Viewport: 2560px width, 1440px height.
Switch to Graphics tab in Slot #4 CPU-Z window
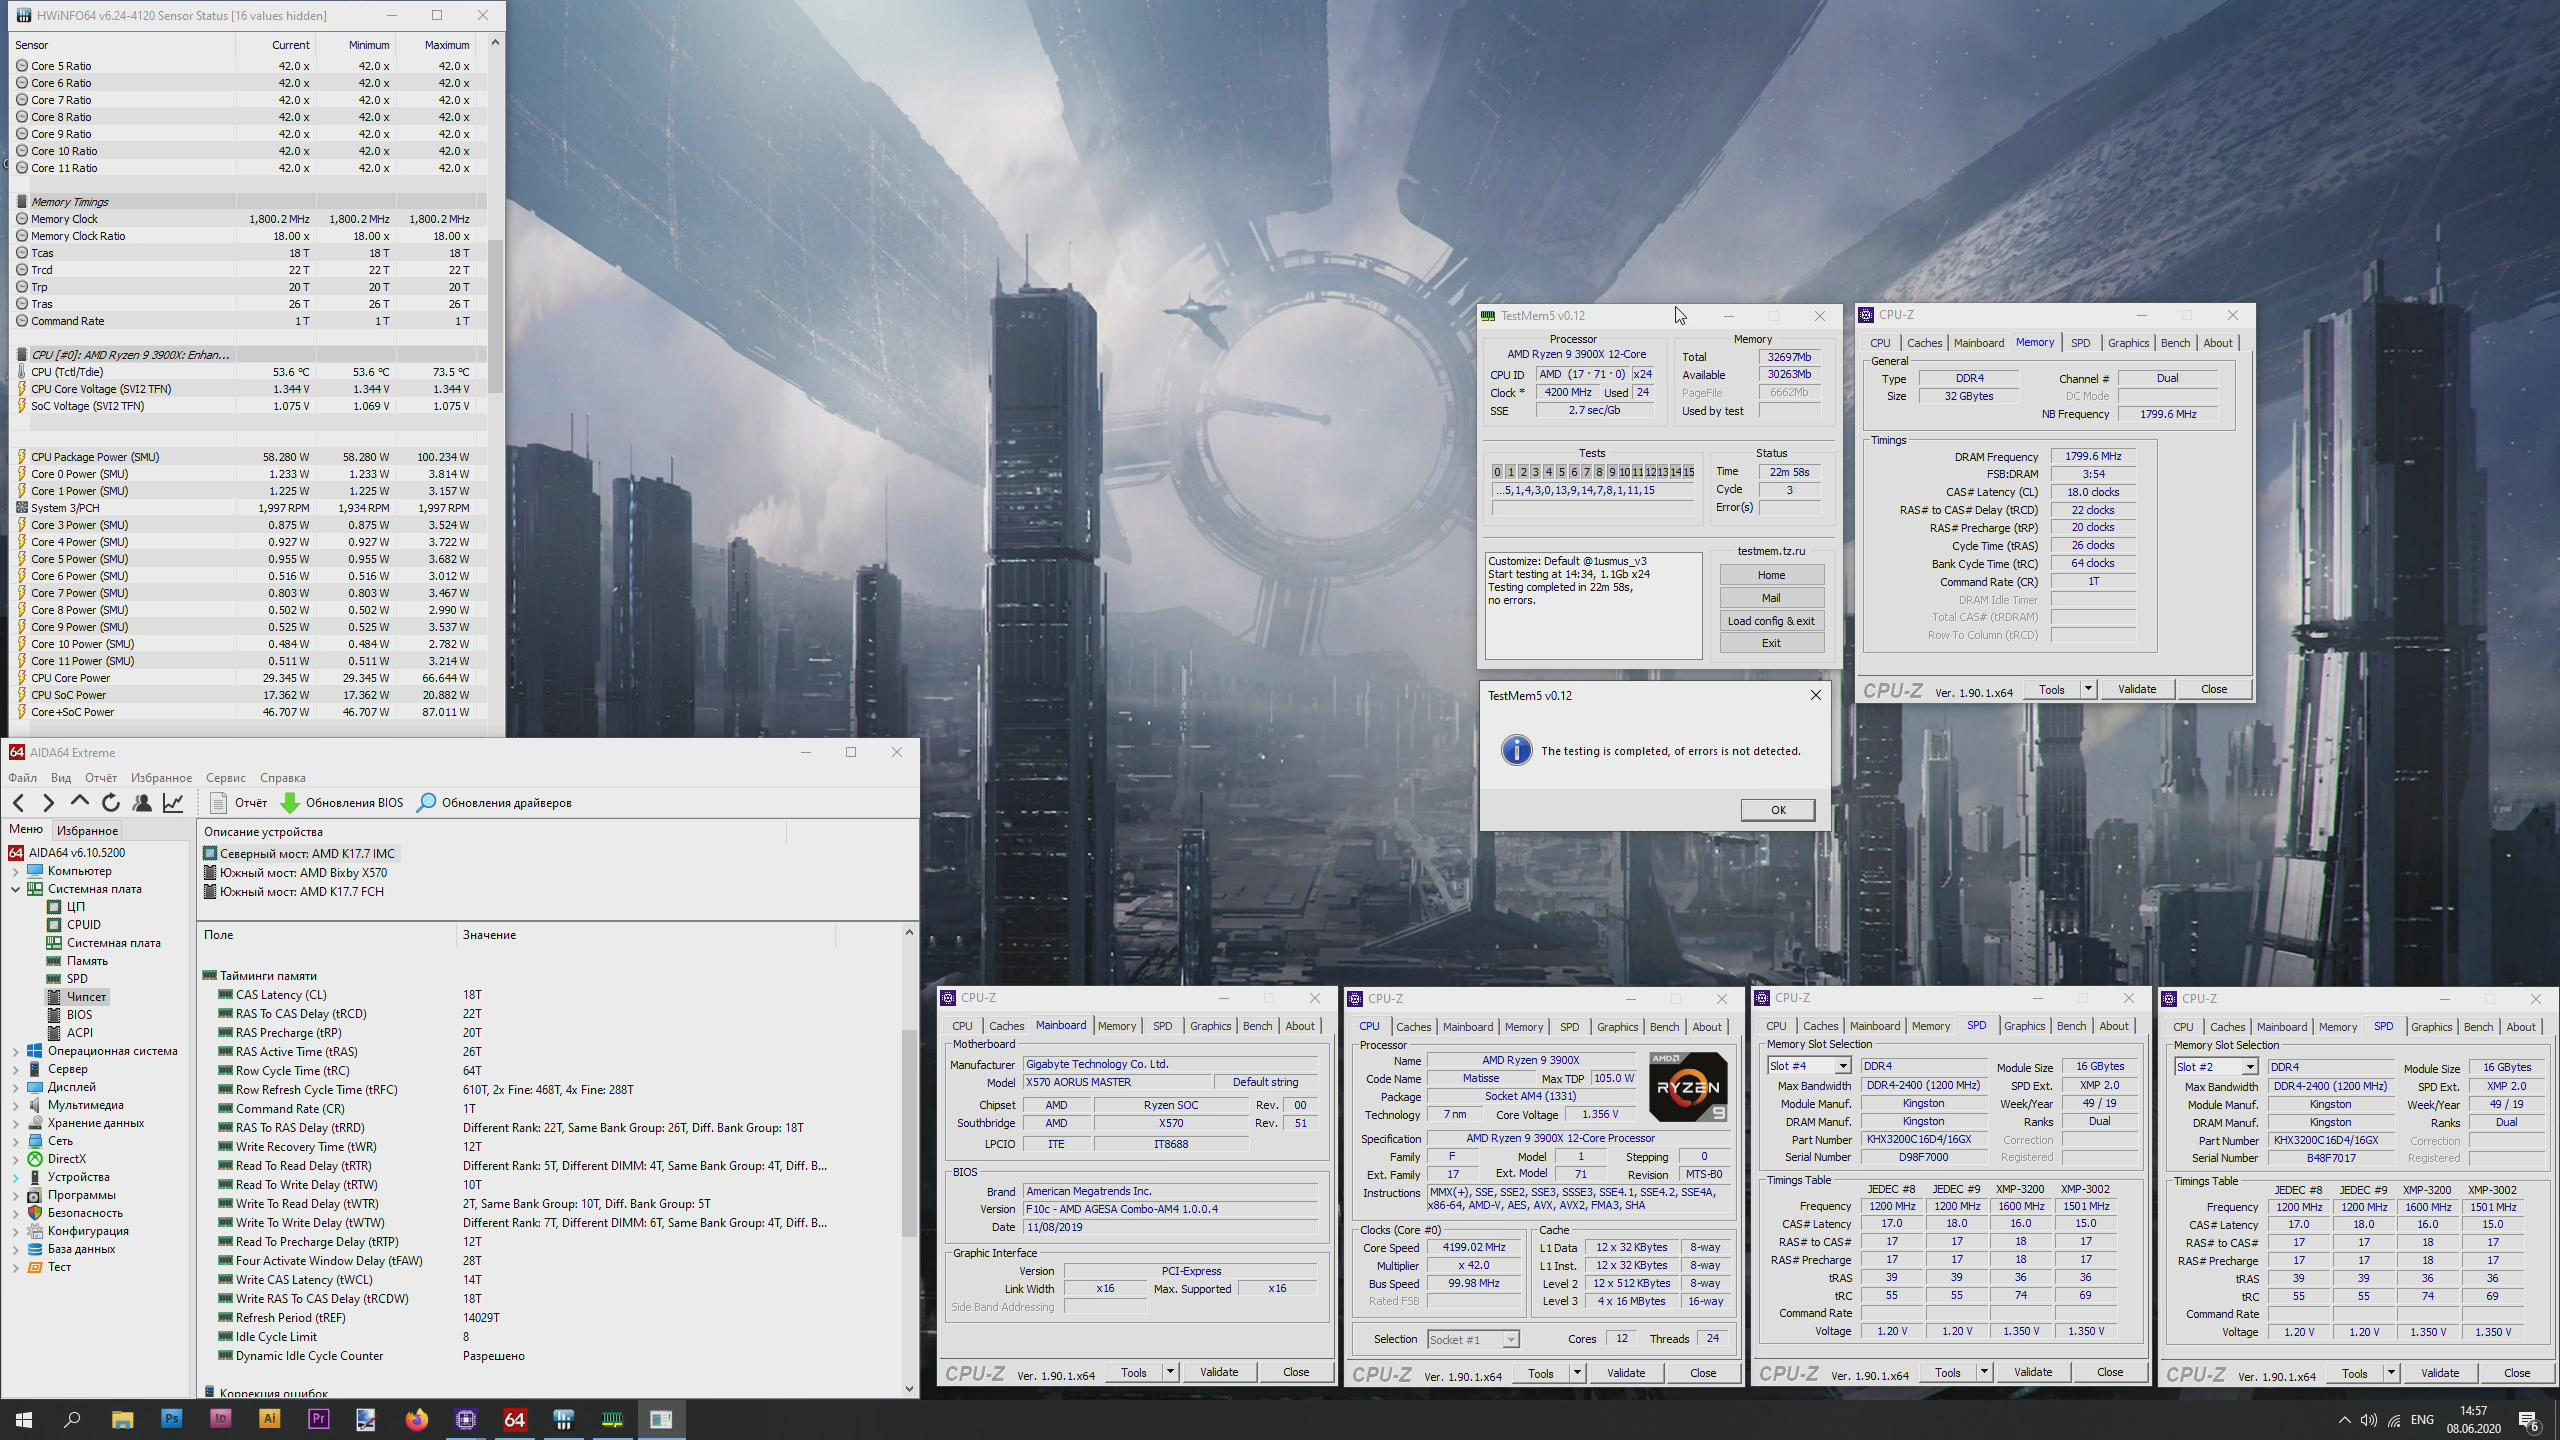[2024, 1025]
